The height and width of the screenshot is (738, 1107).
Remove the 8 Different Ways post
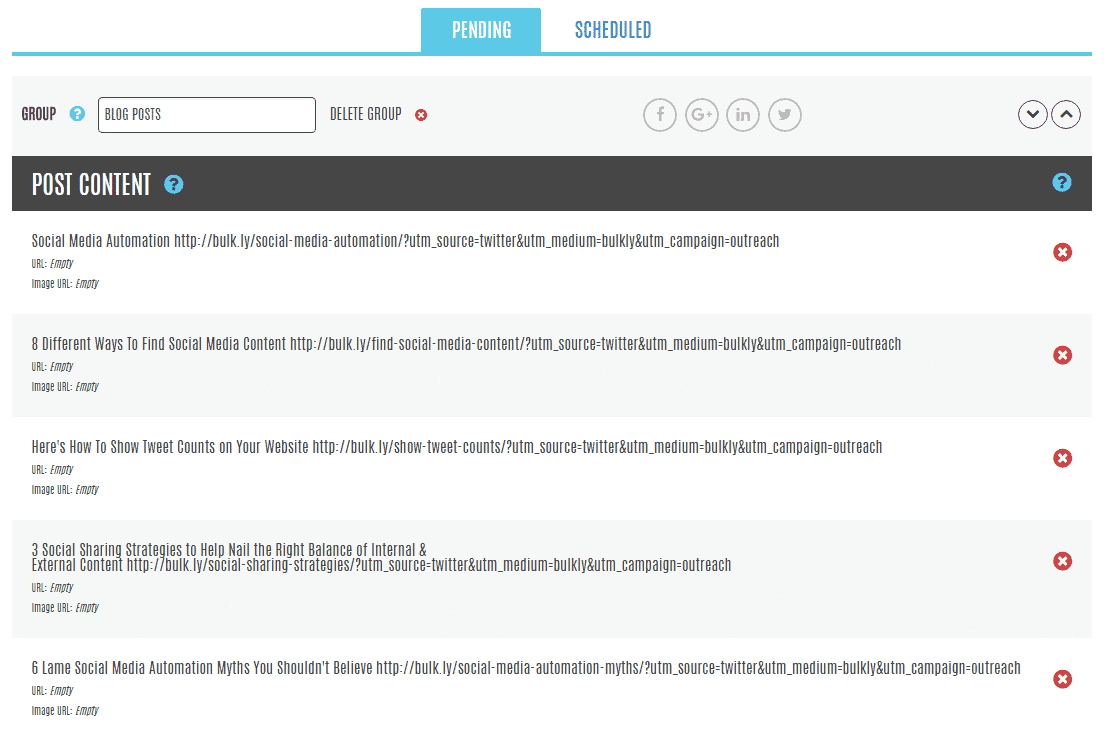1063,355
